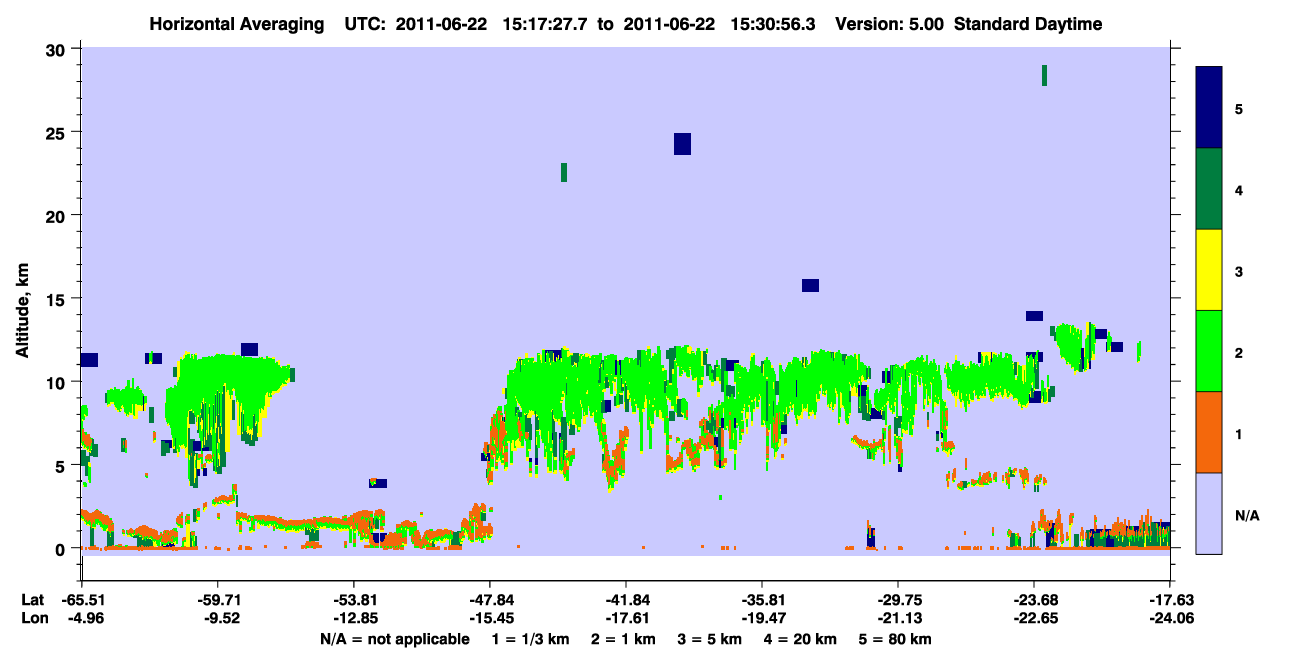Click the legend text '5 = 80 km'
The height and width of the screenshot is (667, 1300).
[896, 639]
